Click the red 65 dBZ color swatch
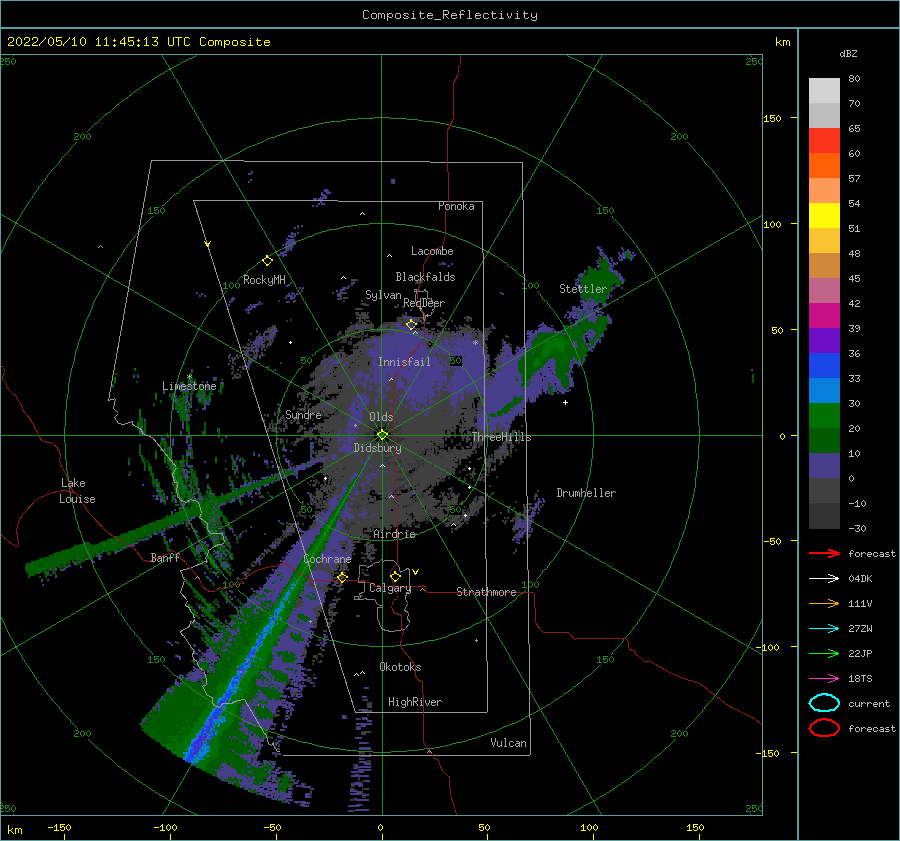This screenshot has width=900, height=841. 824,140
